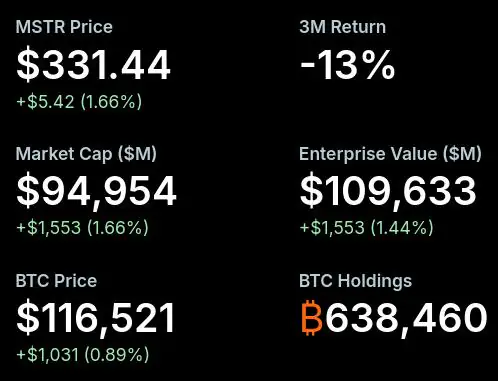The height and width of the screenshot is (381, 498).
Task: Select the MSTR Price label
Action: click(64, 27)
